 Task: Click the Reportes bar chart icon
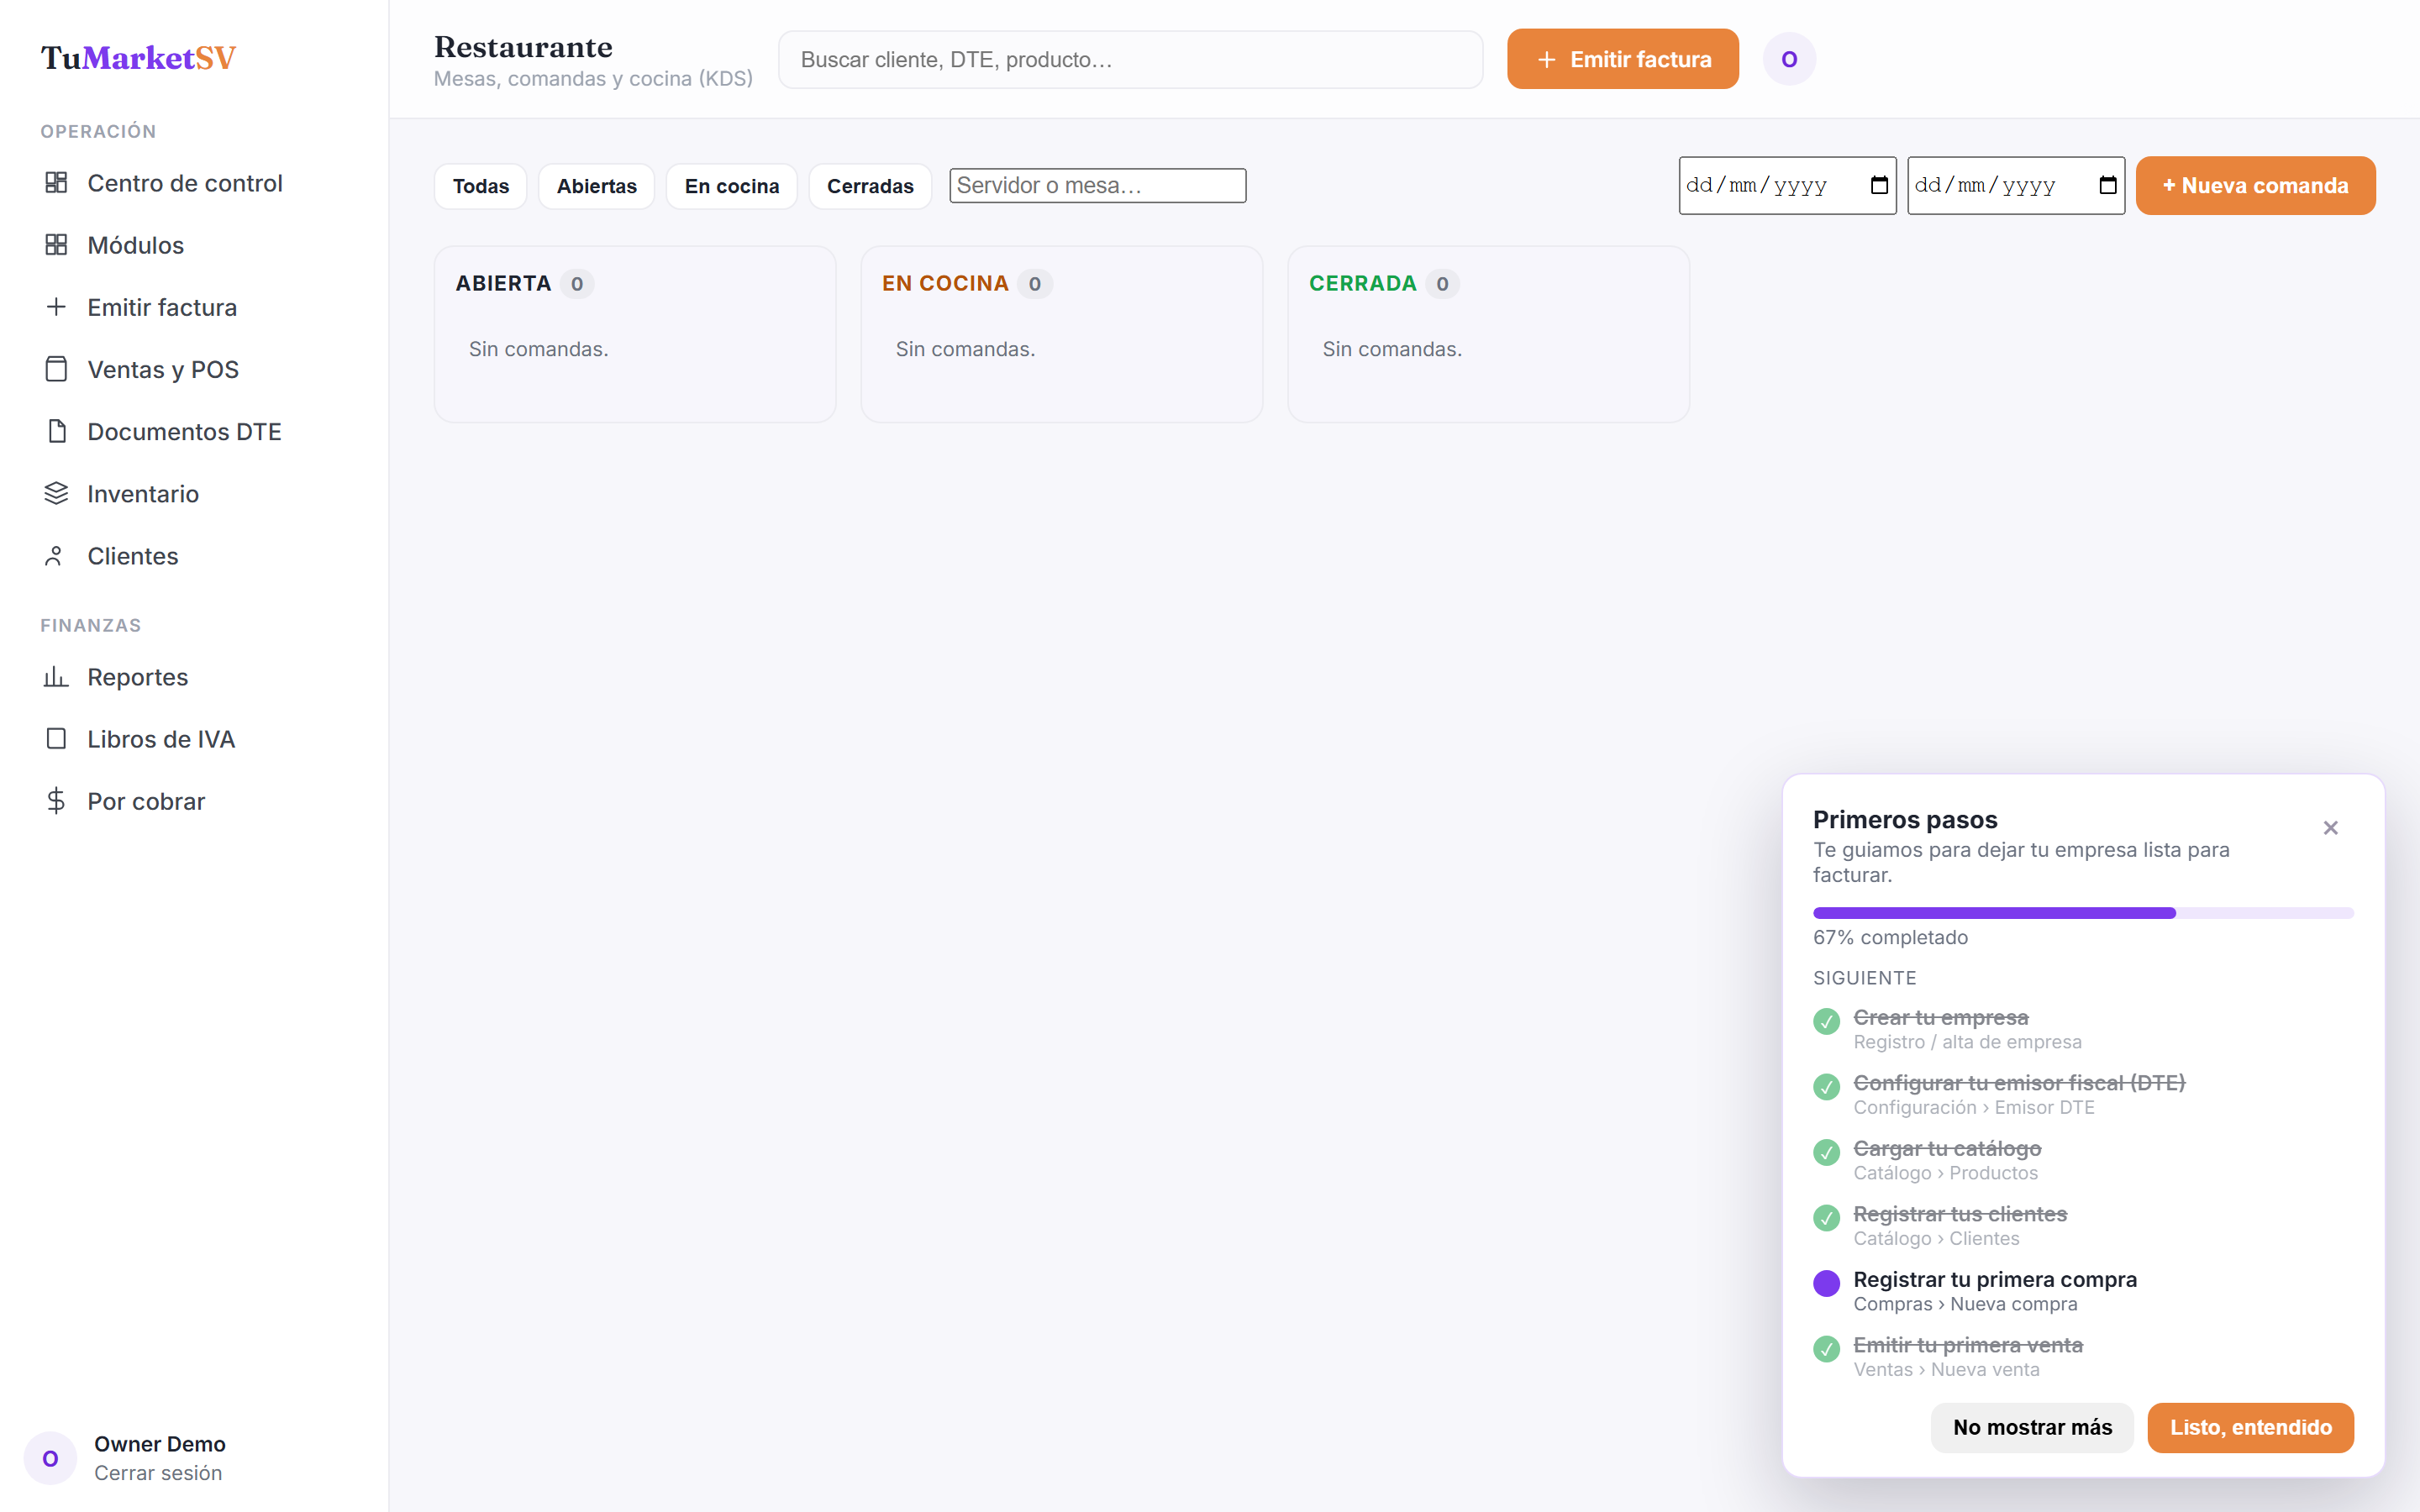(x=56, y=677)
